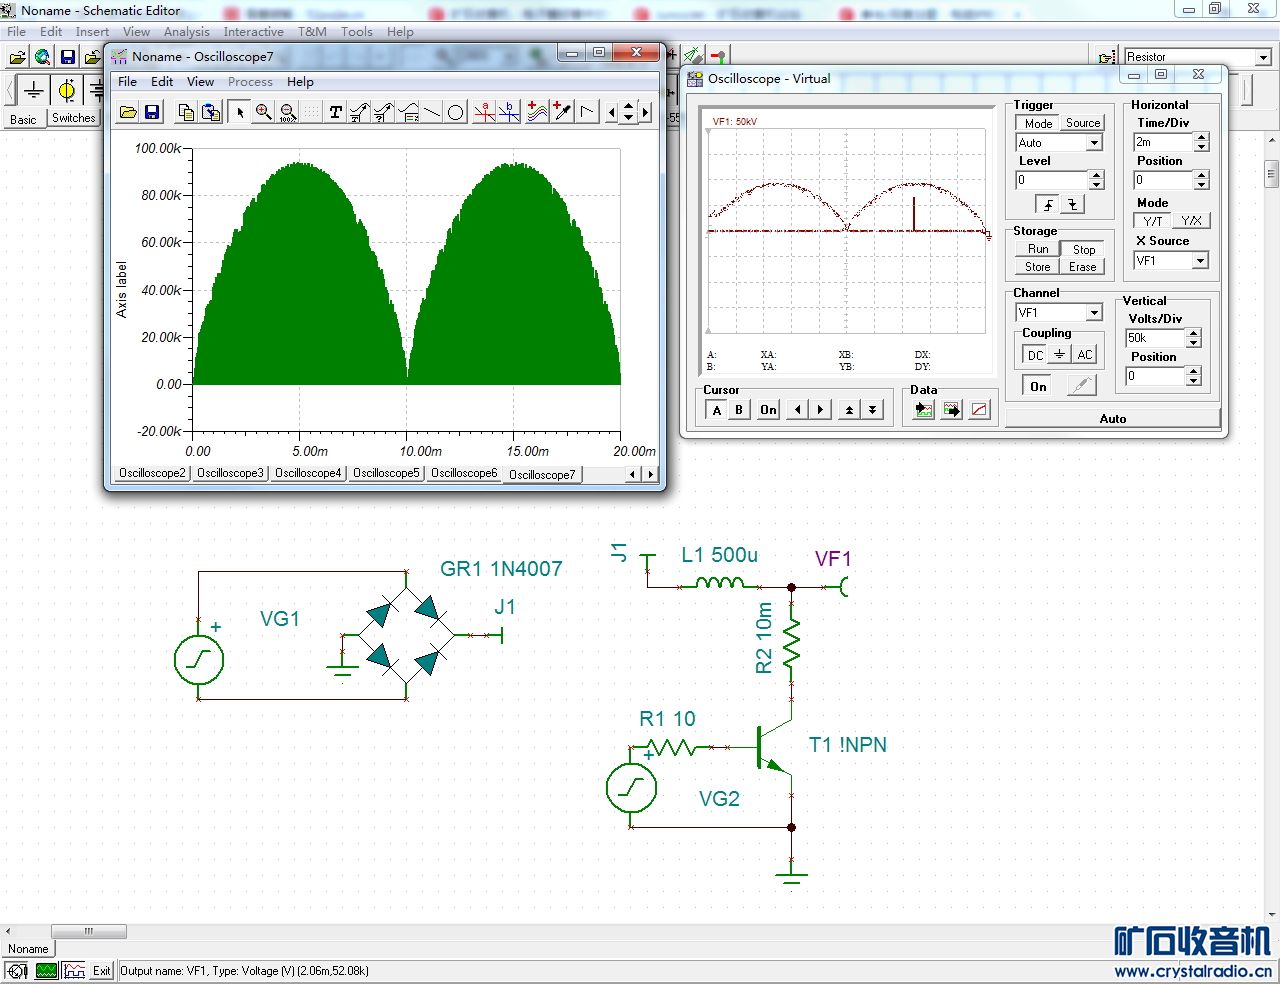
Task: Toggle the cursor On button
Action: tap(768, 410)
